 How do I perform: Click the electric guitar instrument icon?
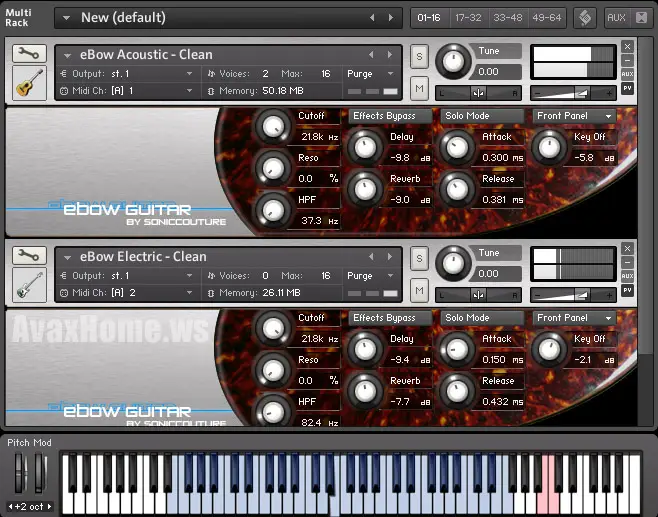pyautogui.click(x=29, y=285)
